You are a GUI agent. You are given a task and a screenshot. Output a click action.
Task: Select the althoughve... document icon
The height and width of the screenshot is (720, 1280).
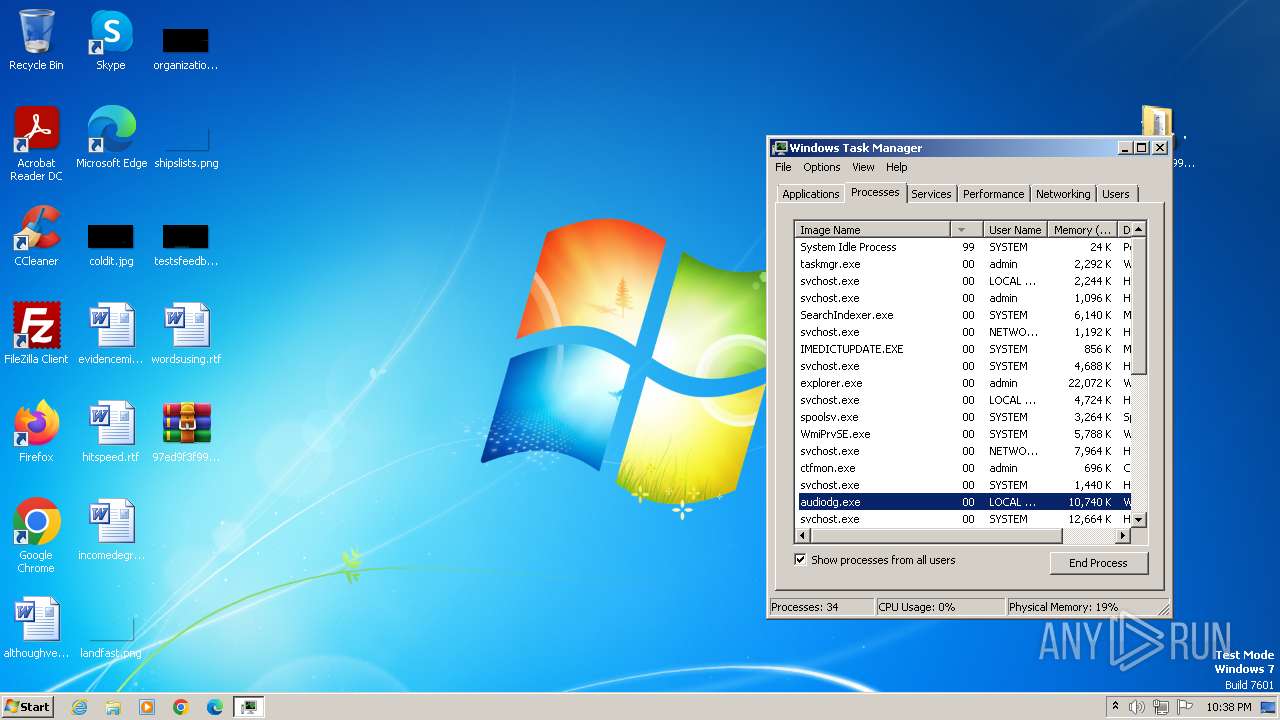coord(36,628)
